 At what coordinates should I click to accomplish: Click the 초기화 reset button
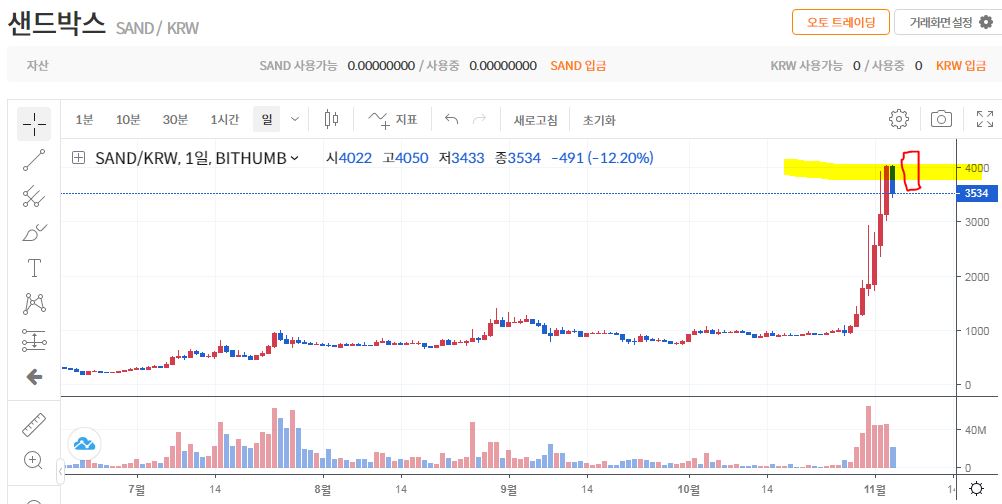(599, 119)
